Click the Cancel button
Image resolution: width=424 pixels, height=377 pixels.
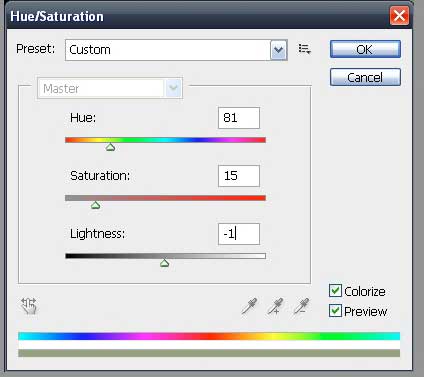[365, 77]
